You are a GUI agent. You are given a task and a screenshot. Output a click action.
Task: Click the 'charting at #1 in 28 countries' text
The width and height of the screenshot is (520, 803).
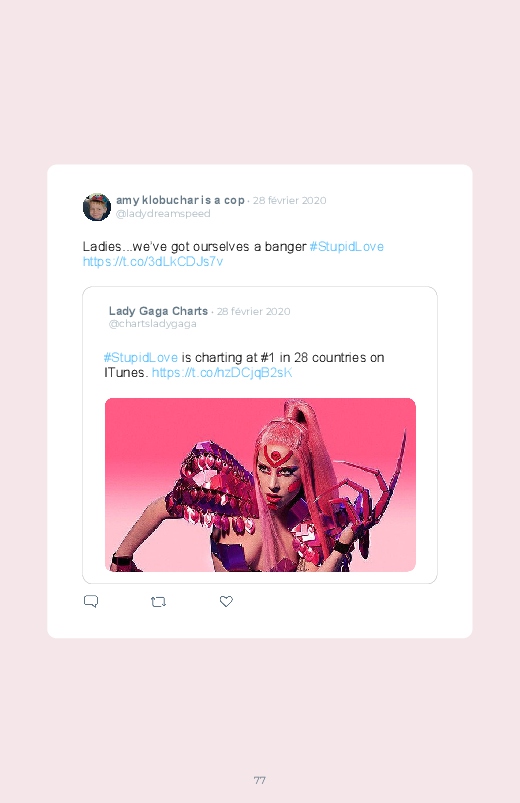[282, 357]
